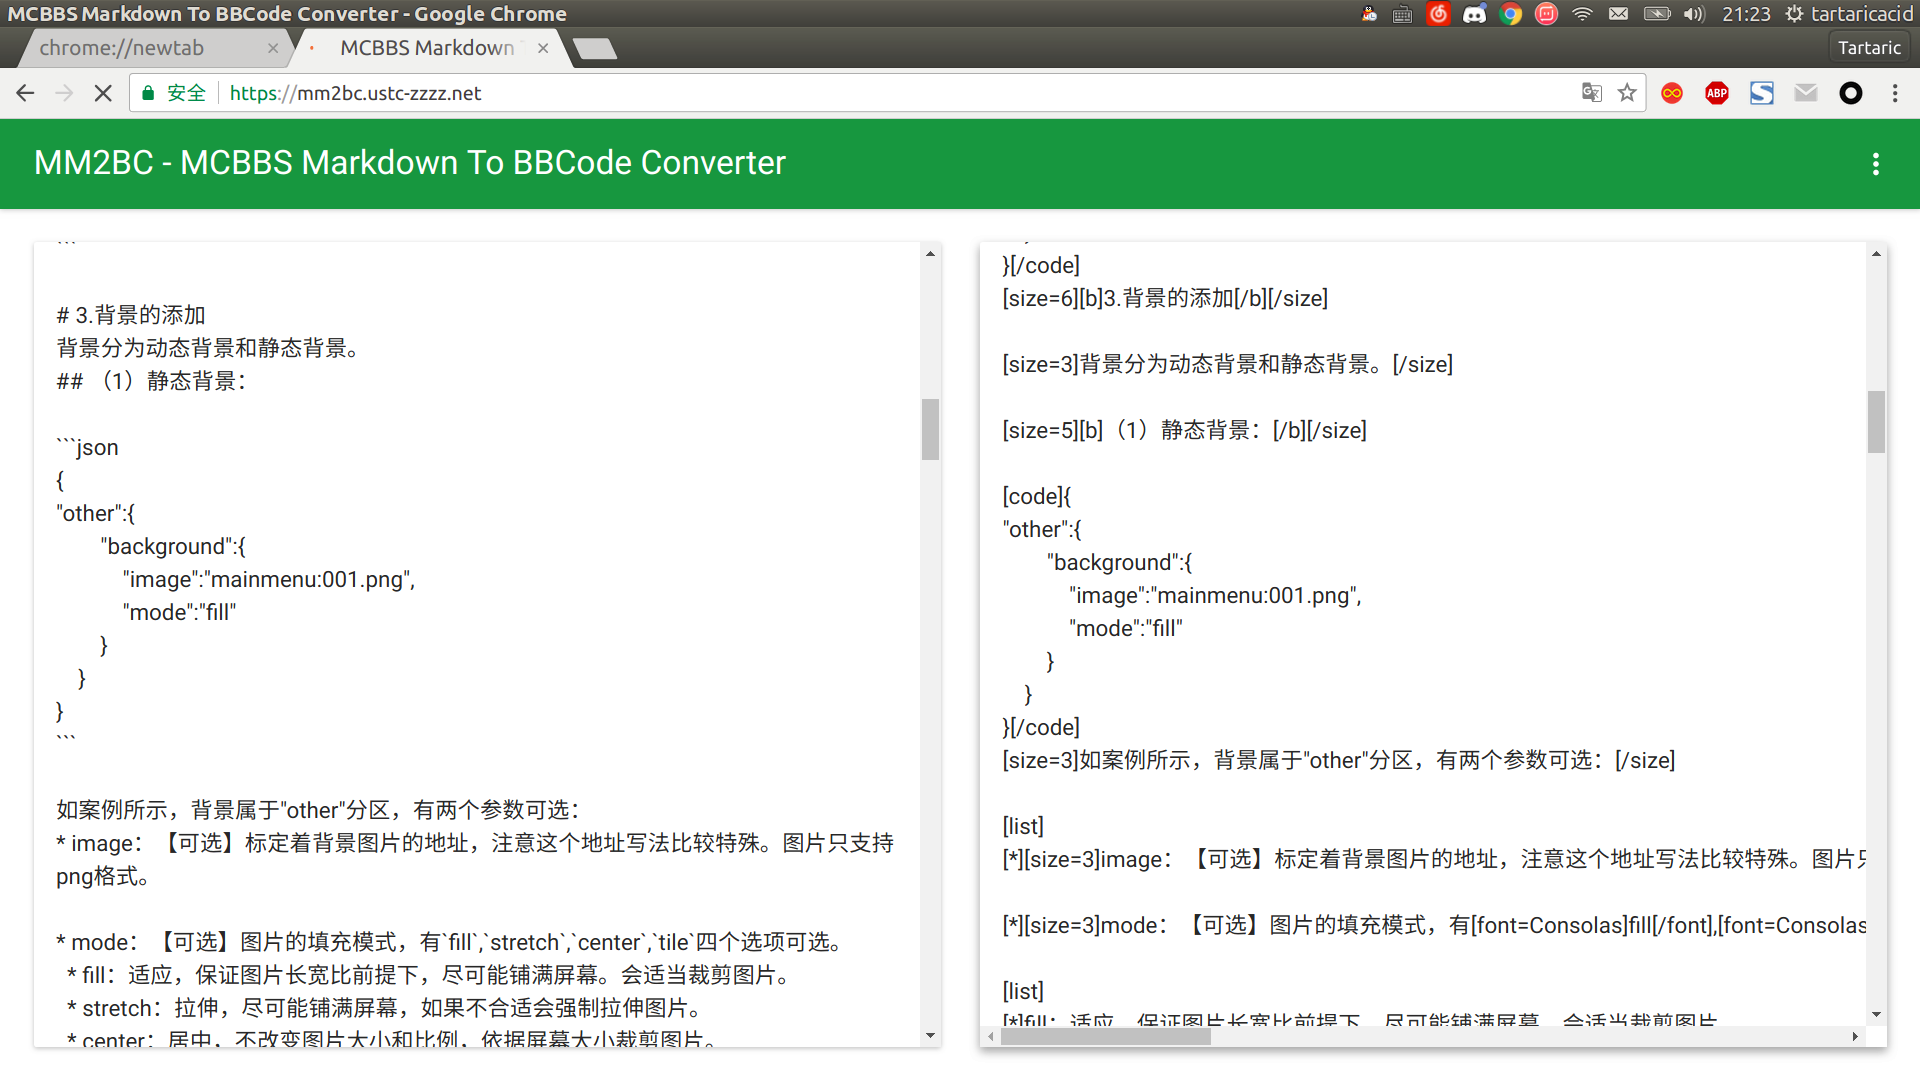Click the BBCode pane scroll-left arrow
The image size is (1920, 1080).
point(990,1037)
